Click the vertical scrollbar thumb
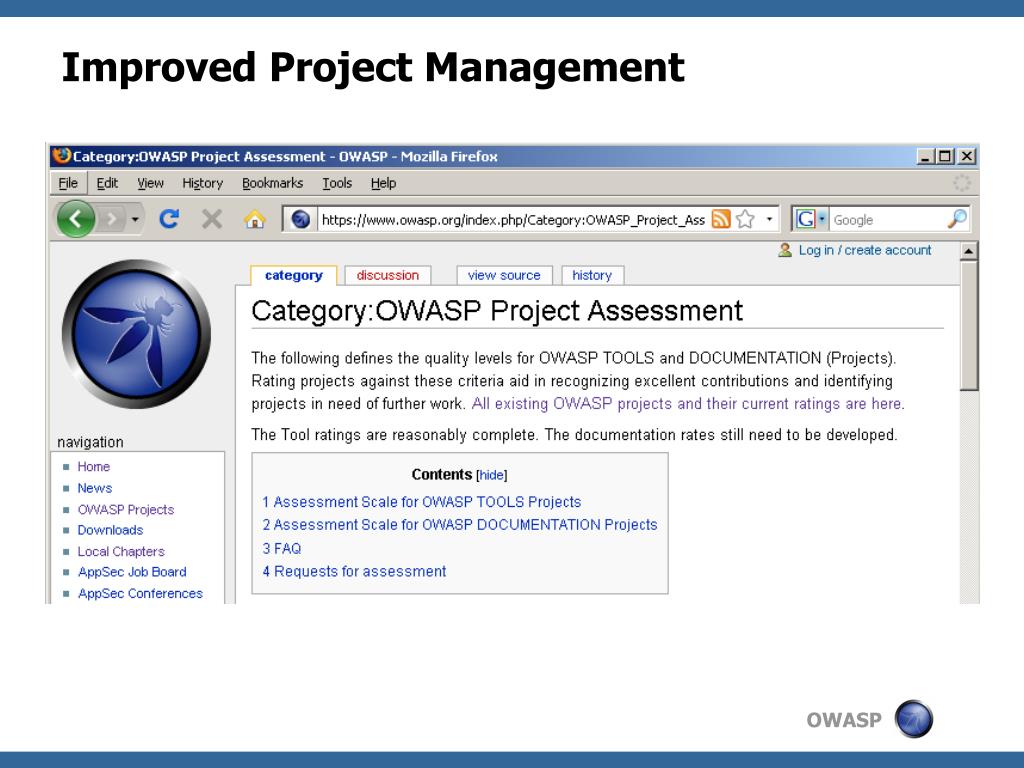The height and width of the screenshot is (768, 1024). [969, 326]
